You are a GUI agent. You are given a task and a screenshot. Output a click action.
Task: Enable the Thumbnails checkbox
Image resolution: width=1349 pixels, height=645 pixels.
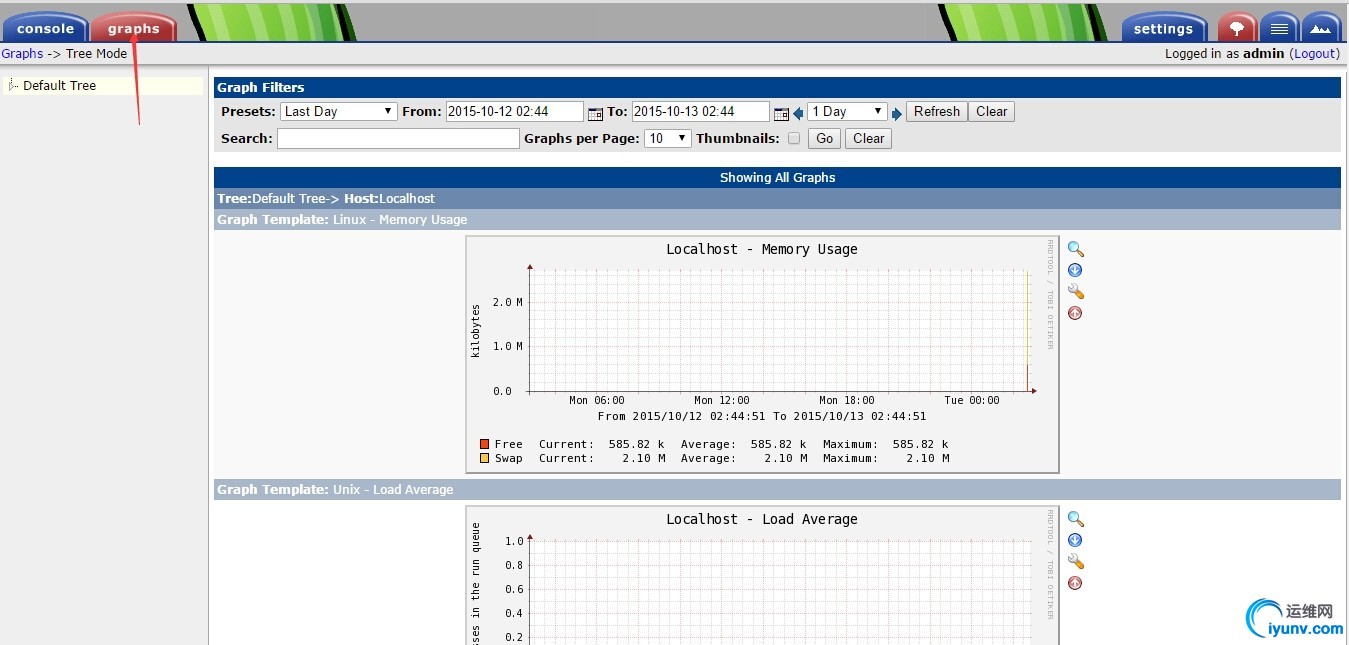tap(794, 139)
